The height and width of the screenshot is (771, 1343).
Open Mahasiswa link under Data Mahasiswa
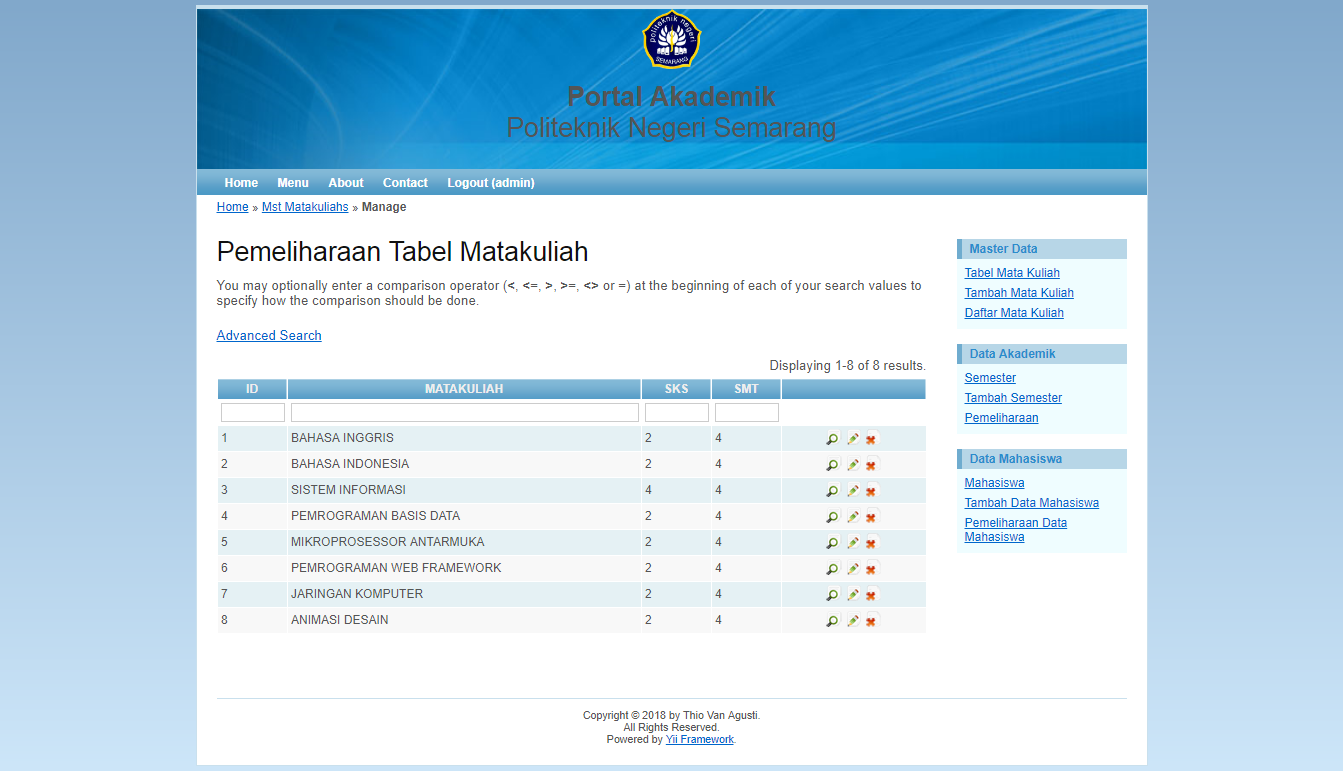(x=994, y=483)
